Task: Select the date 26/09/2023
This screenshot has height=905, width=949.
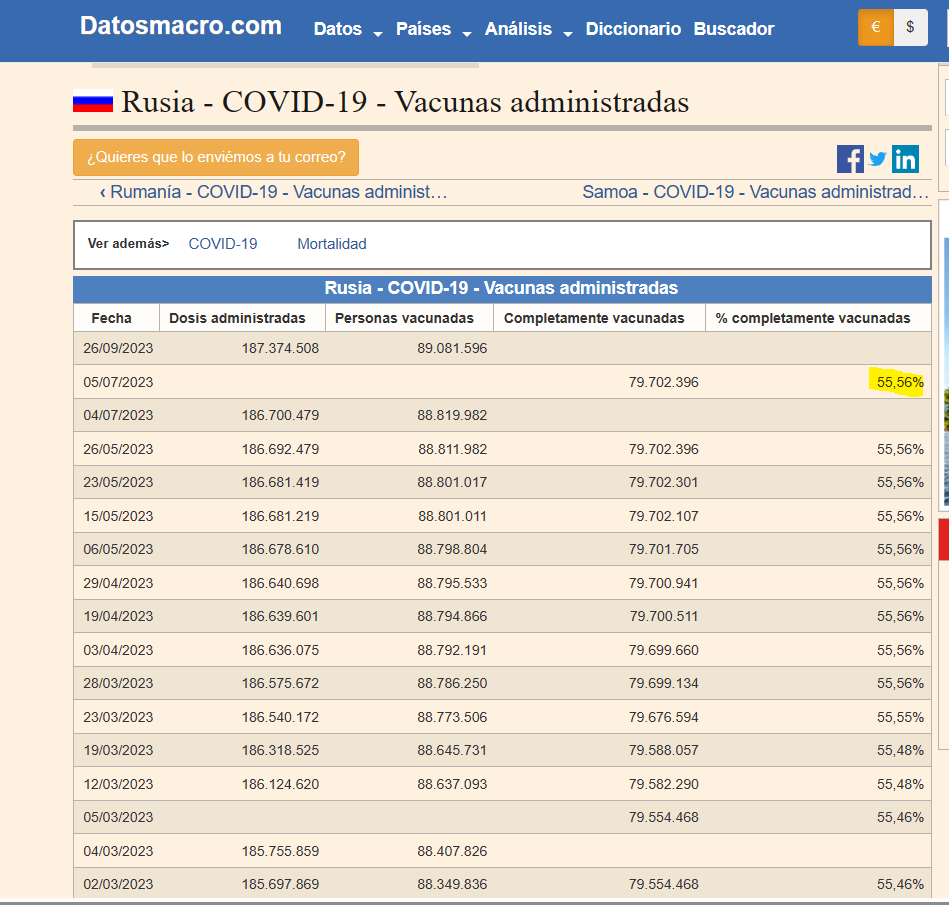Action: coord(118,349)
